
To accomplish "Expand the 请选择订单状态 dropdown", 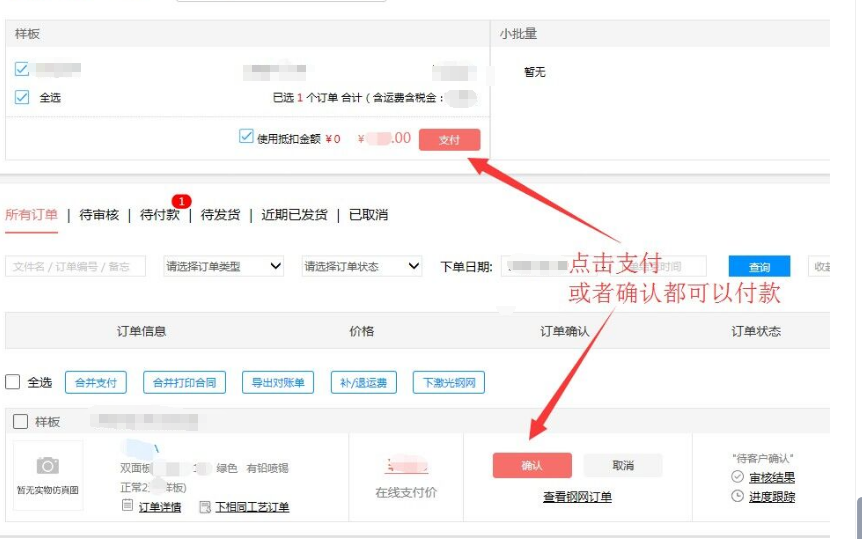I will tap(361, 267).
